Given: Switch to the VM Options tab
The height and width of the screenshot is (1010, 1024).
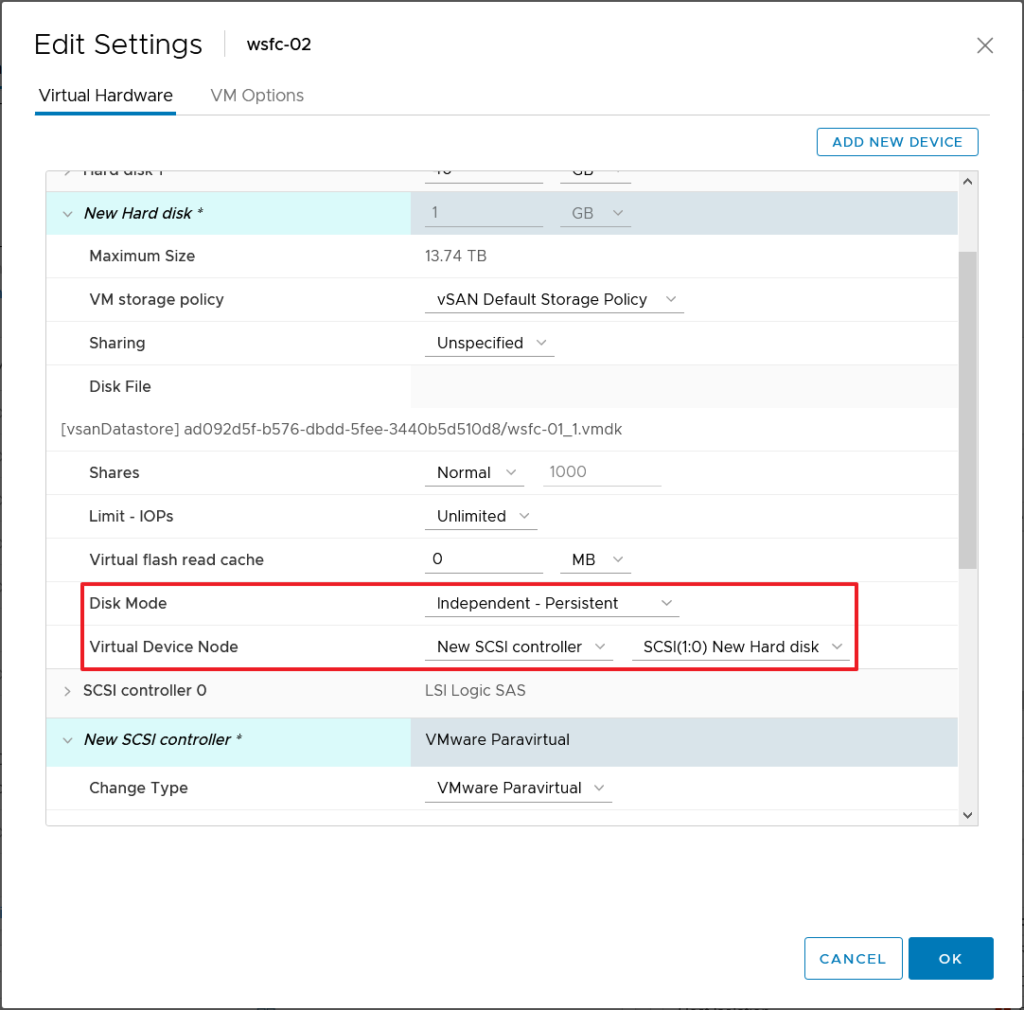Looking at the screenshot, I should click(x=257, y=96).
